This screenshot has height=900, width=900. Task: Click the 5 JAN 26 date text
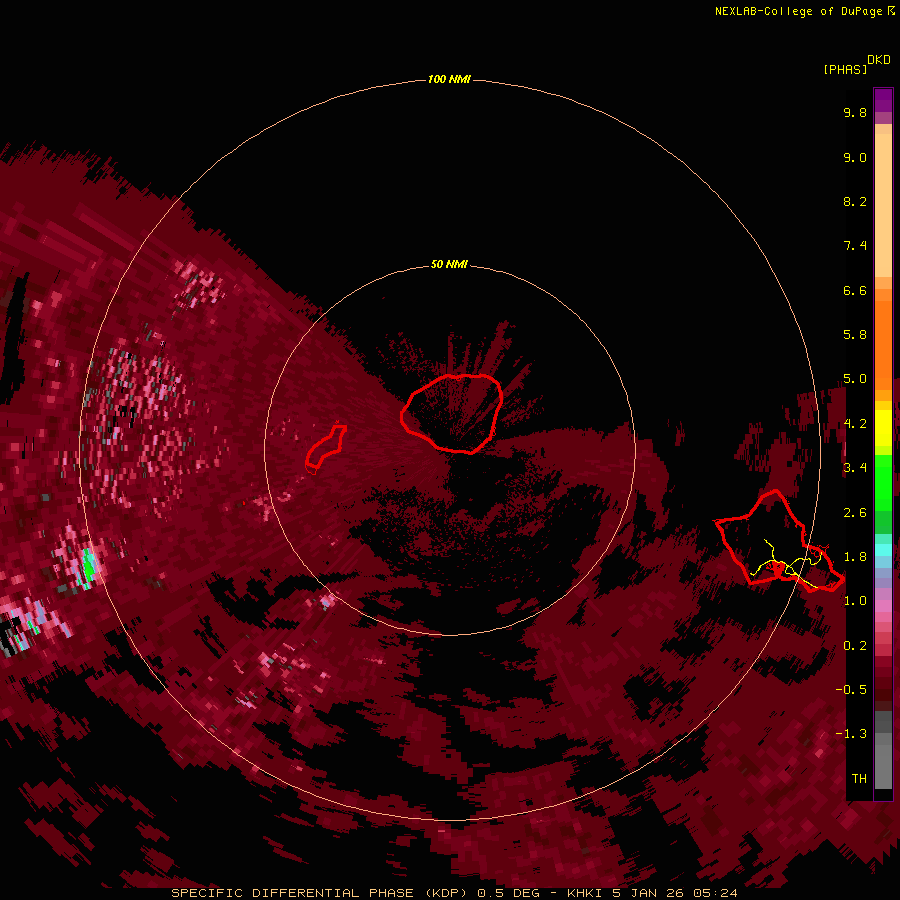(x=648, y=893)
